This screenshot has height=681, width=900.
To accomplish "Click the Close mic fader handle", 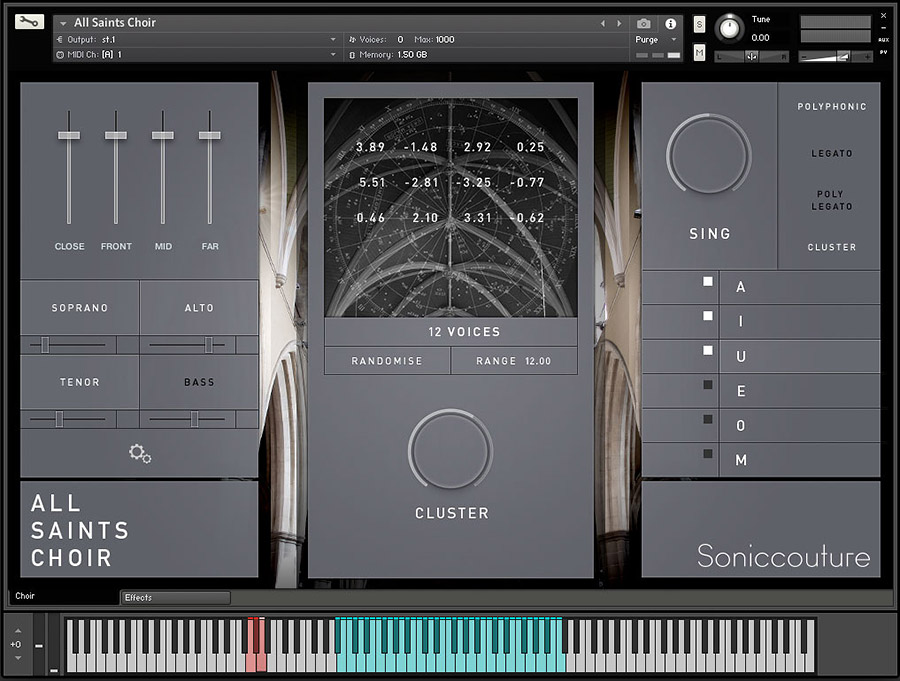I will pyautogui.click(x=69, y=135).
